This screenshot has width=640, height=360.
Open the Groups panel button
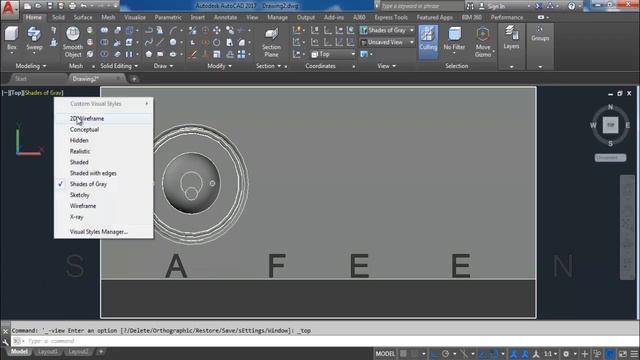coord(540,33)
